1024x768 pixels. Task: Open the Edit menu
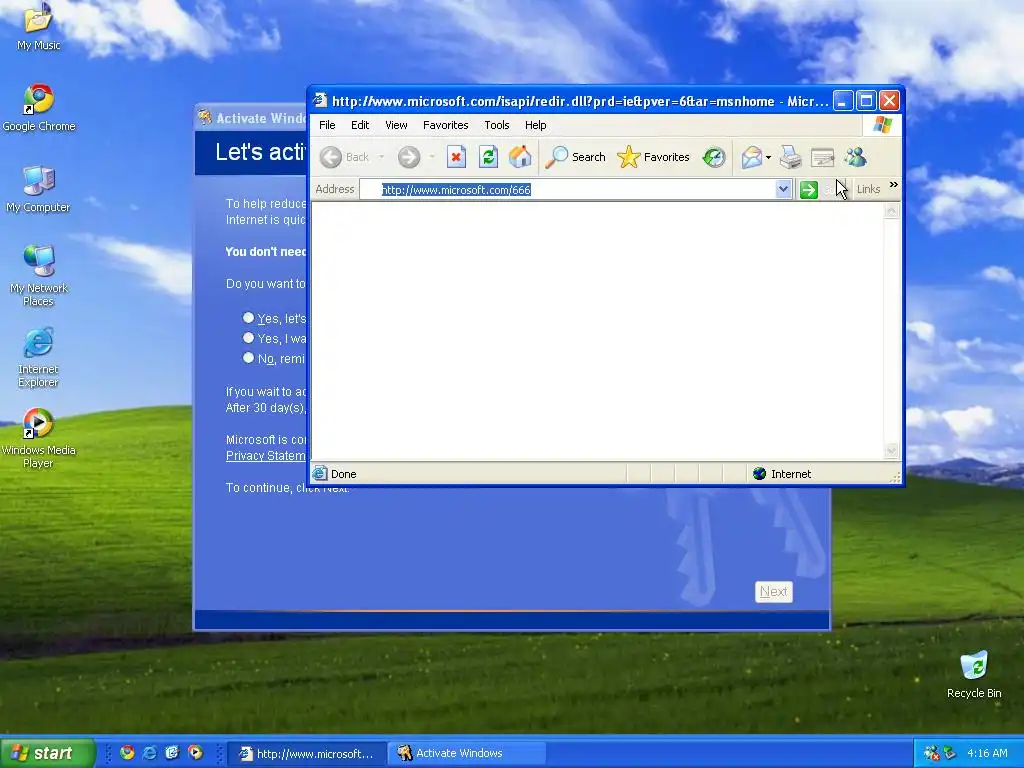(360, 125)
